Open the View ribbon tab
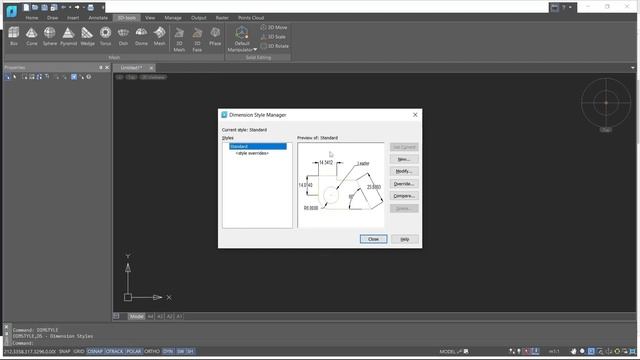Viewport: 640px width, 360px height. (150, 18)
